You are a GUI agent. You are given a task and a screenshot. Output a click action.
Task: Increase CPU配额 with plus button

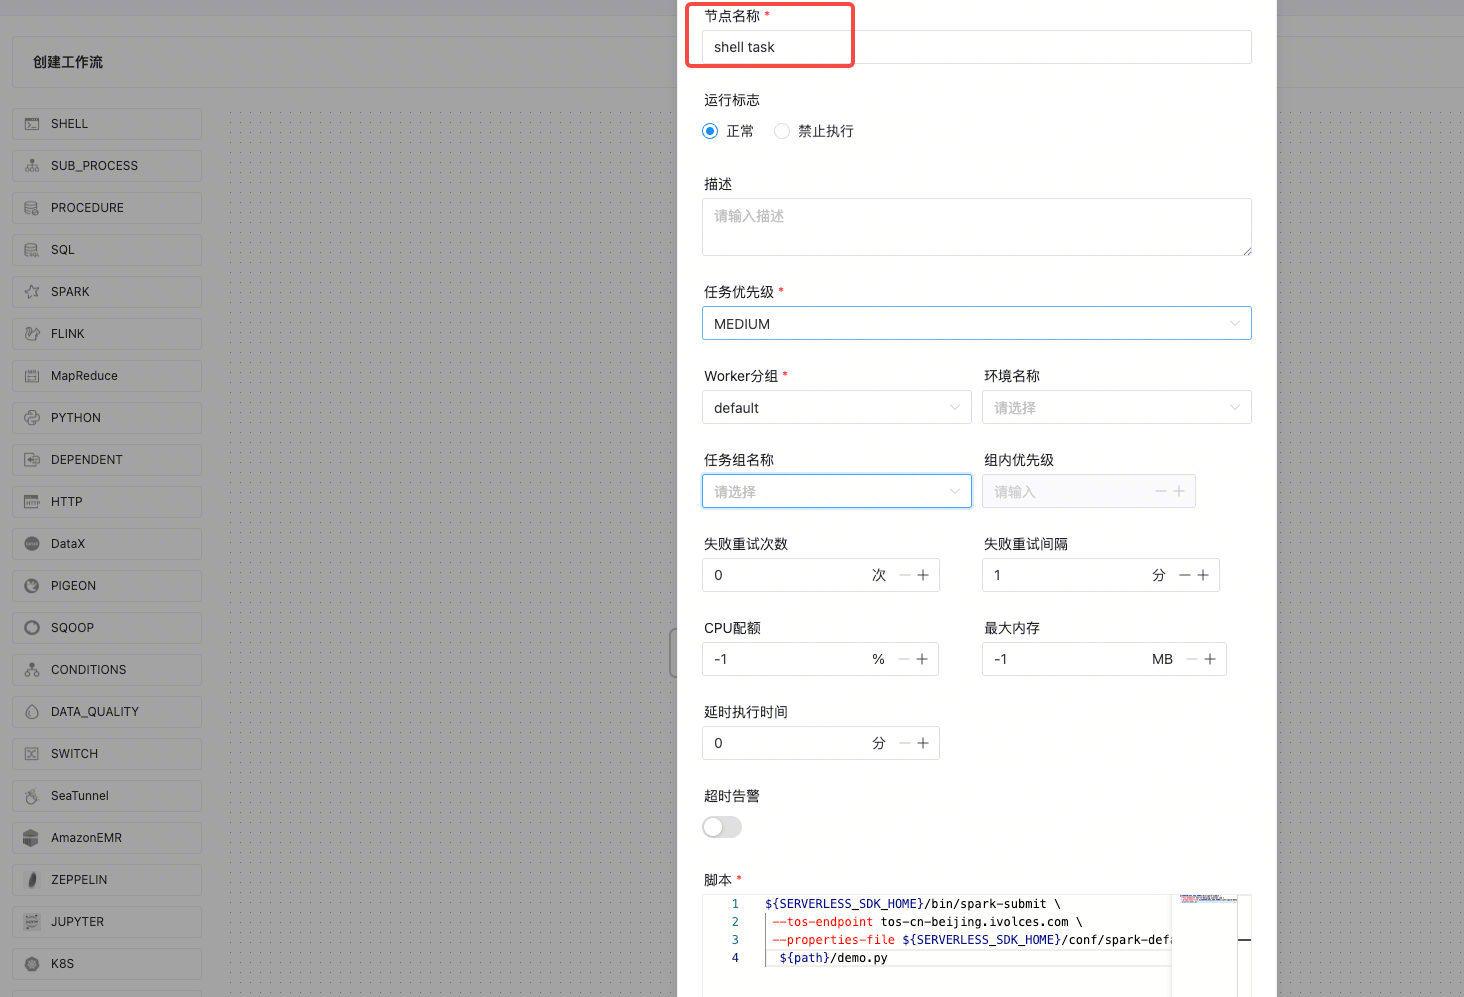pos(922,659)
